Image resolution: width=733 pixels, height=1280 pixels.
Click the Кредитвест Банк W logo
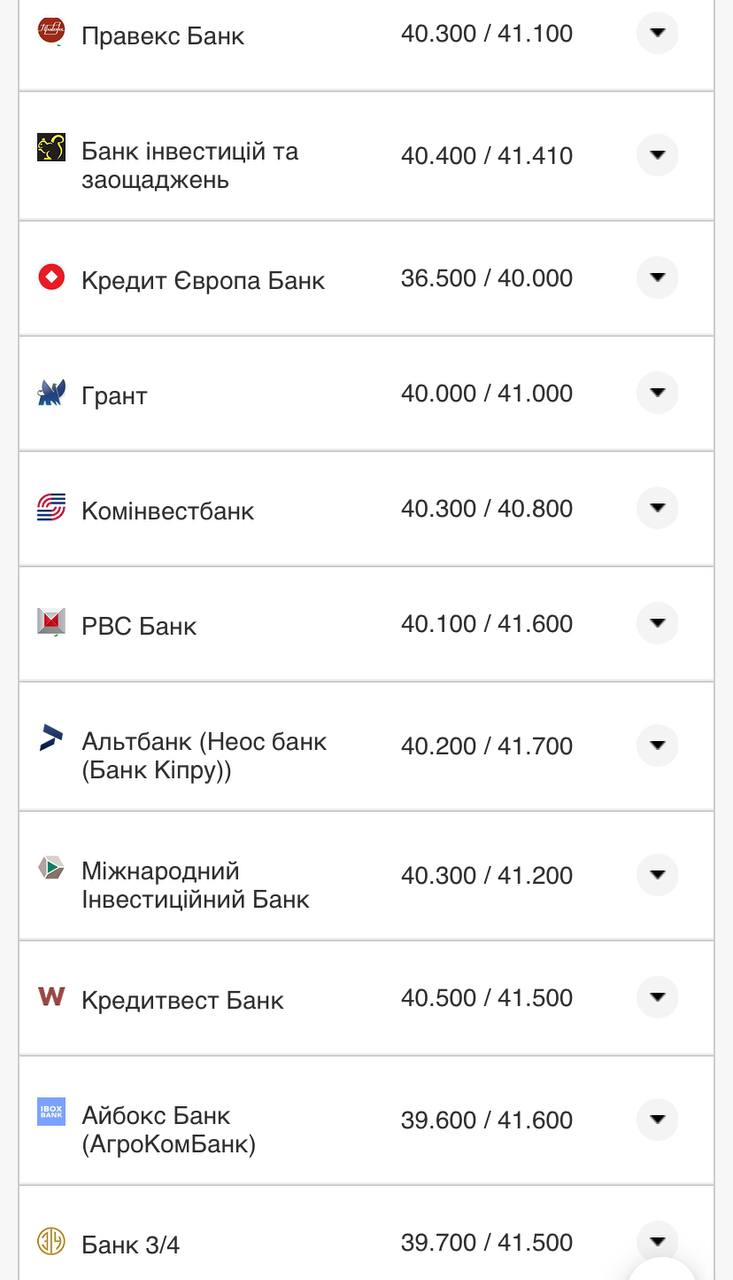[x=51, y=996]
